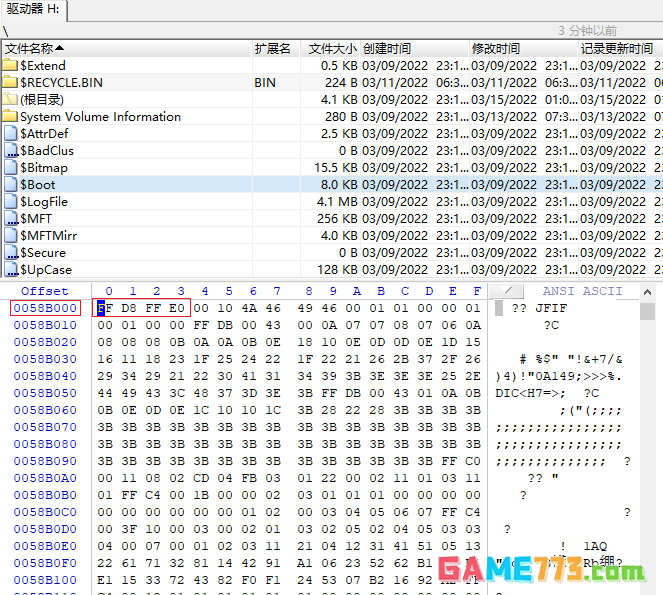Click the $AttrDef file icon

point(11,134)
